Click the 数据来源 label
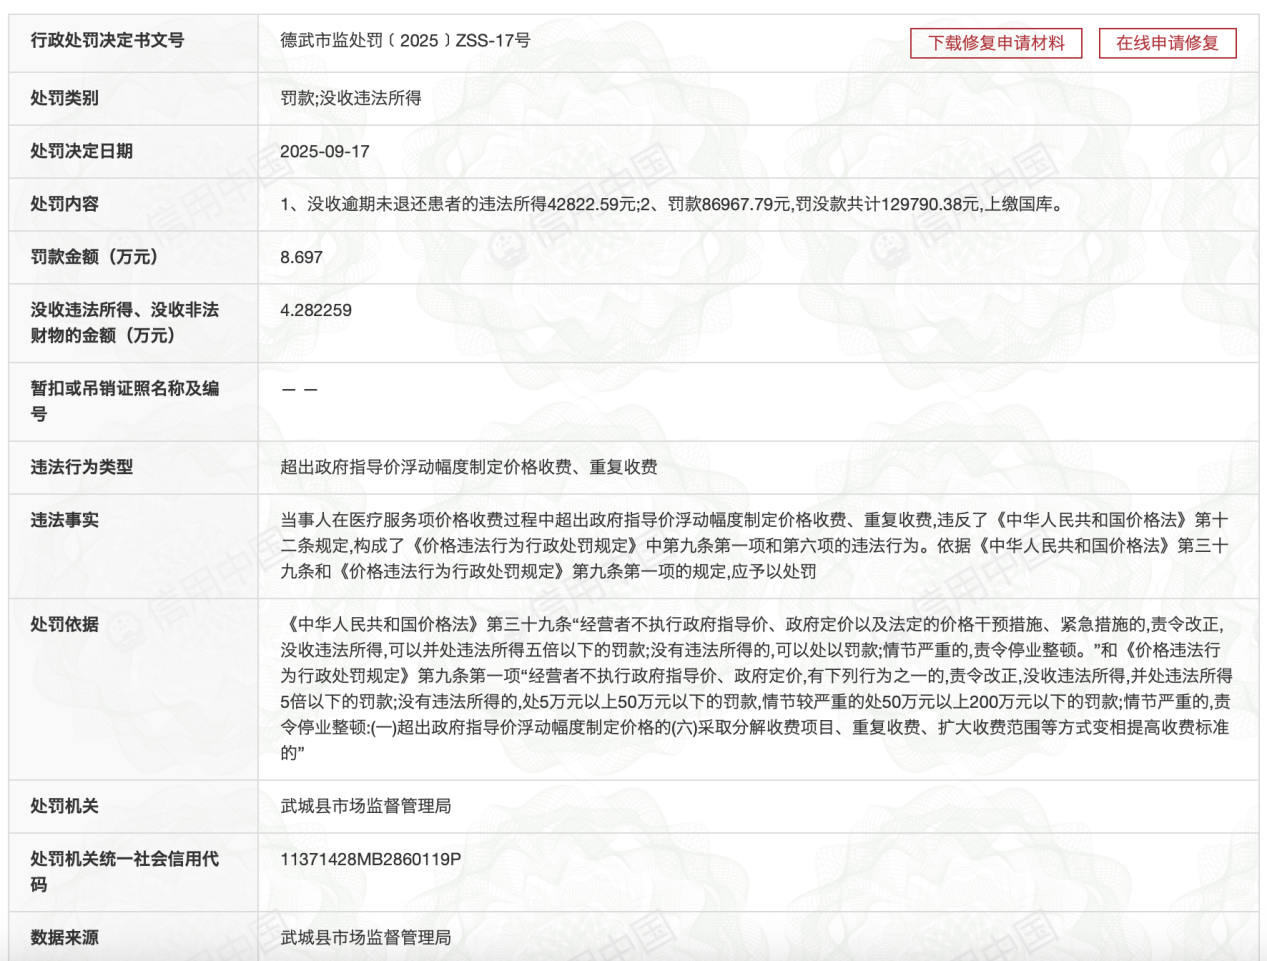The width and height of the screenshot is (1267, 961). click(x=64, y=938)
